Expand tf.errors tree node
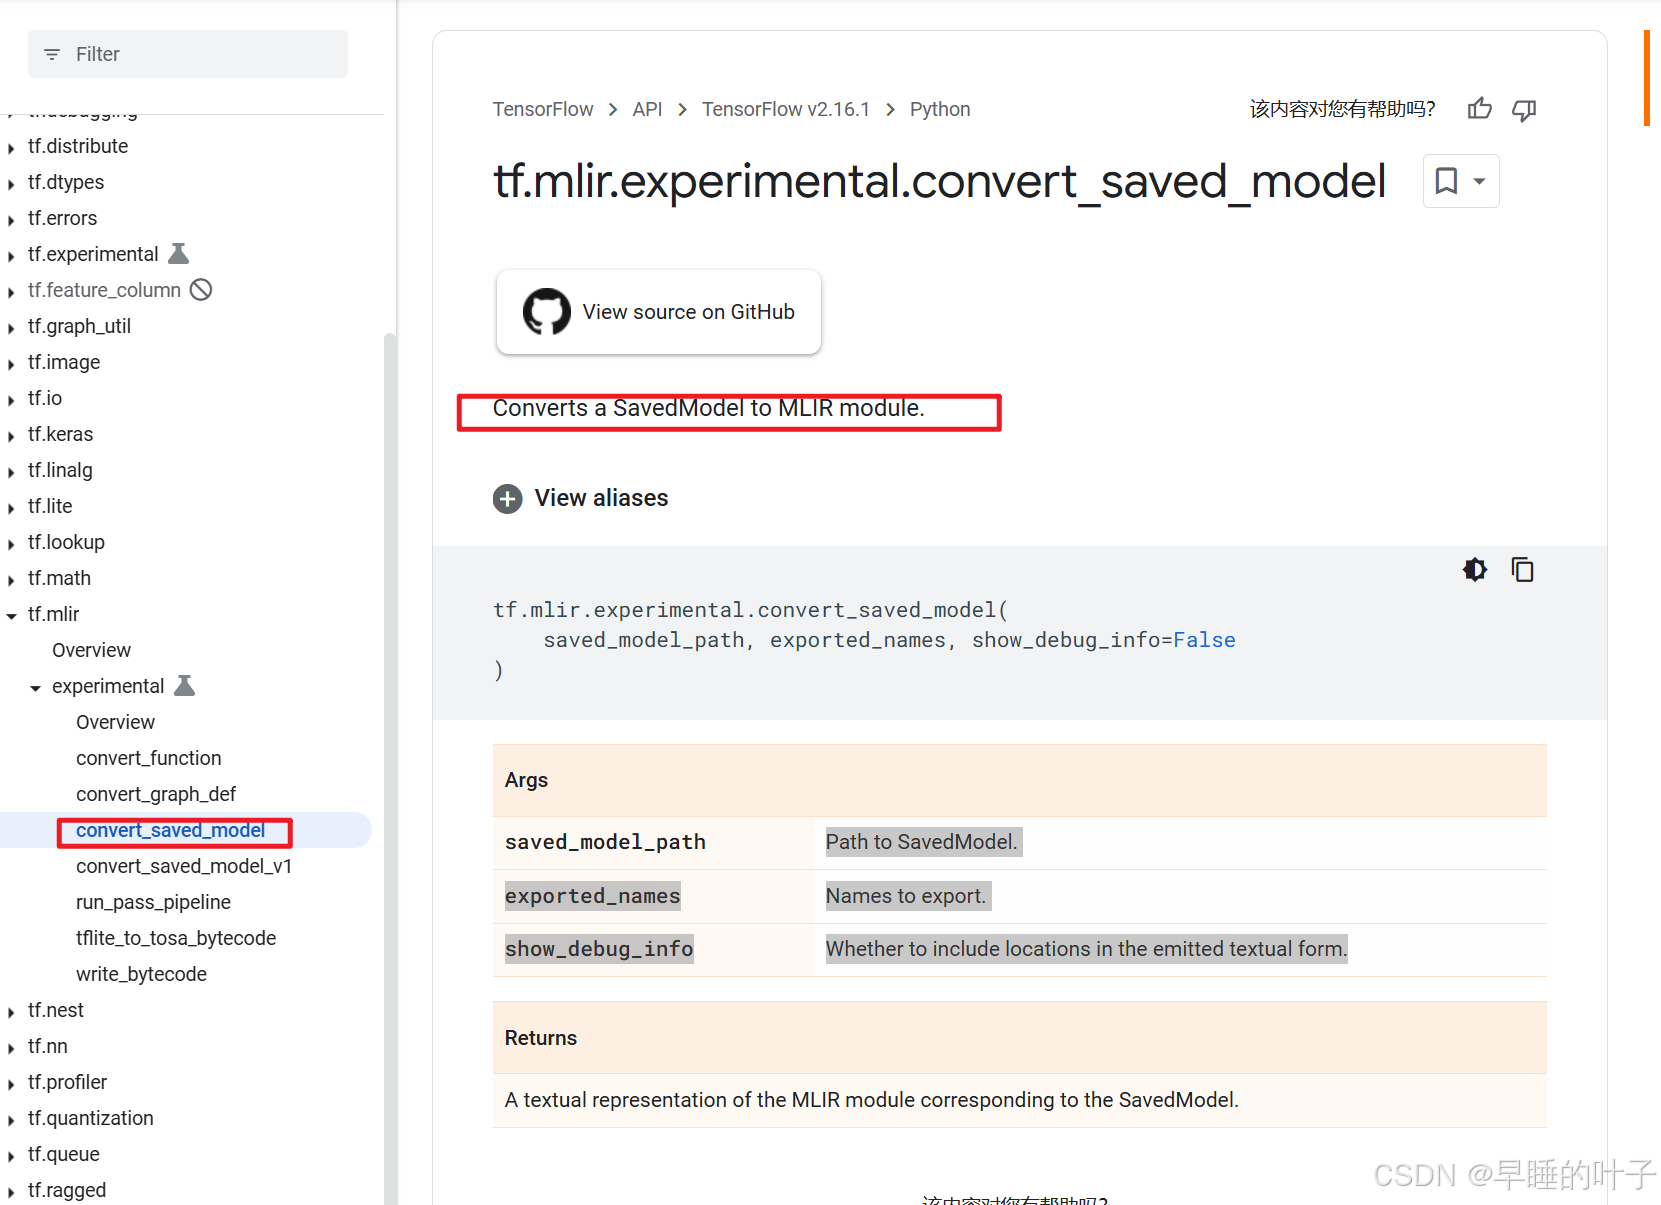 click(x=11, y=220)
